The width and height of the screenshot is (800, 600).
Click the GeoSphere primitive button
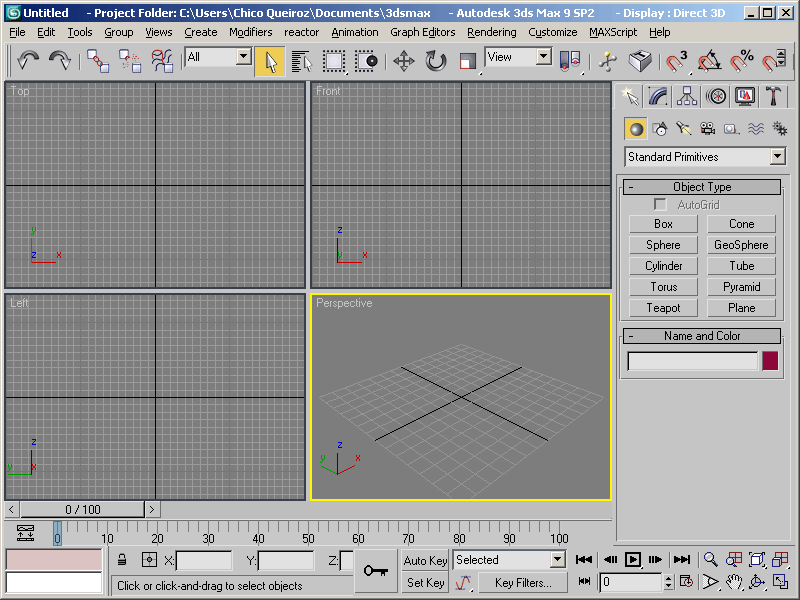pos(741,245)
